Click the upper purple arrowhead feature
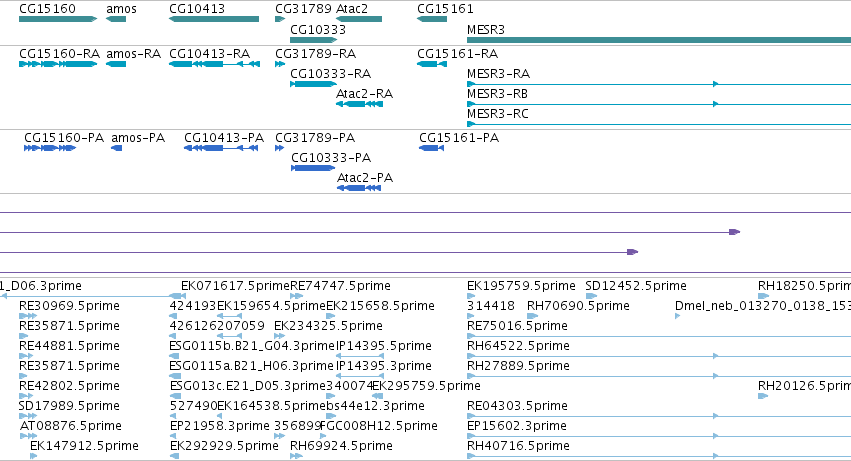This screenshot has height=461, width=851. click(x=734, y=232)
